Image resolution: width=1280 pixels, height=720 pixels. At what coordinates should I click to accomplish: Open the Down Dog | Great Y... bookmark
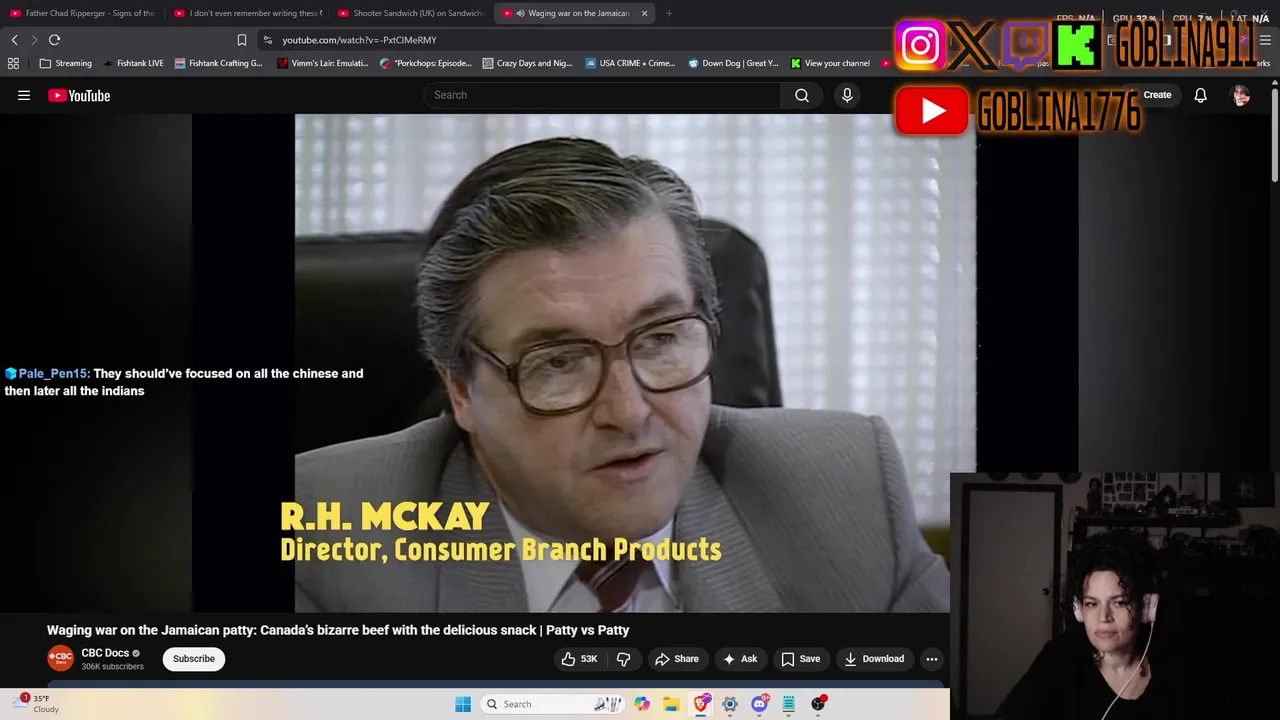point(733,63)
